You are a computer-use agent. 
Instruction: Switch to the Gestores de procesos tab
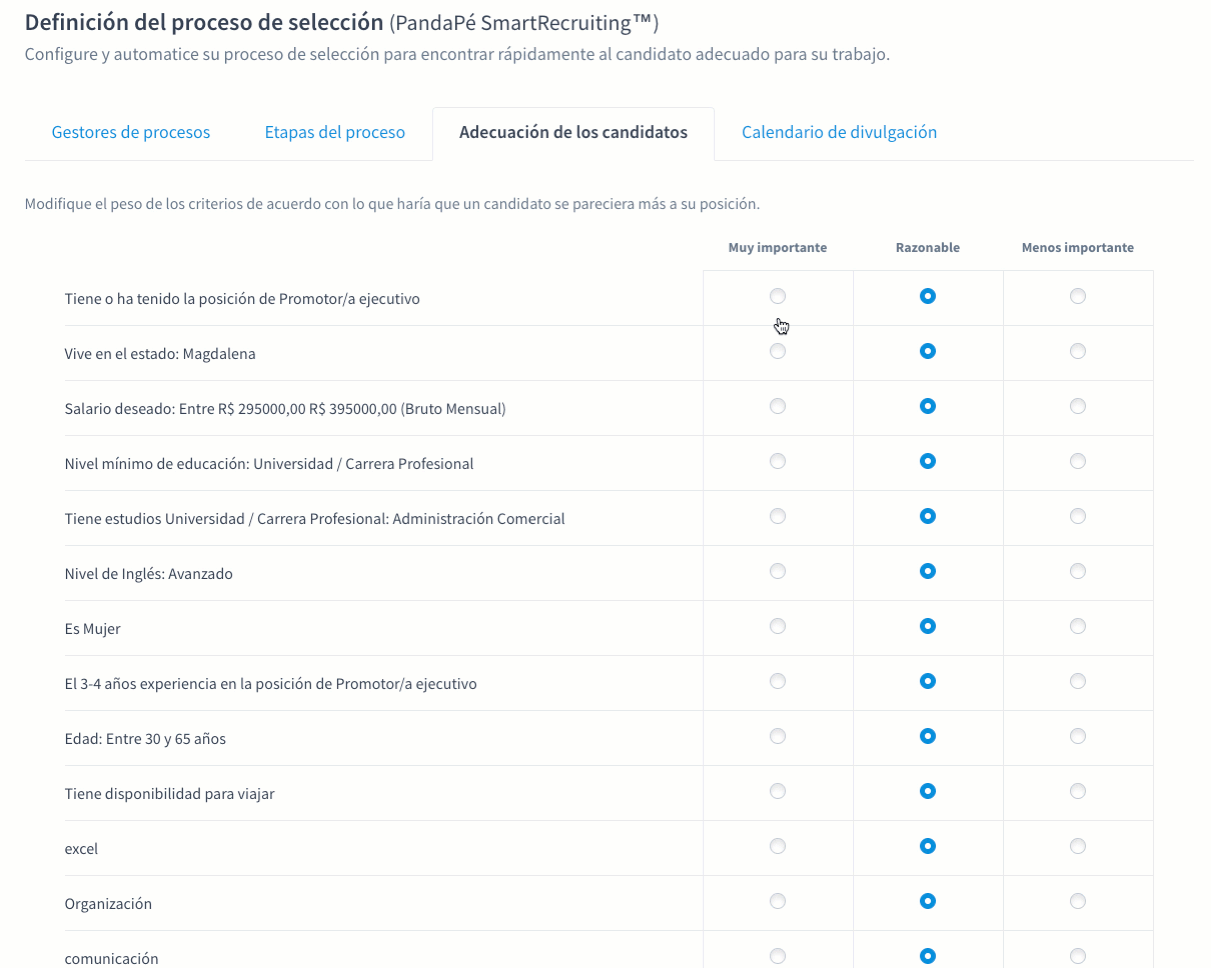(130, 131)
